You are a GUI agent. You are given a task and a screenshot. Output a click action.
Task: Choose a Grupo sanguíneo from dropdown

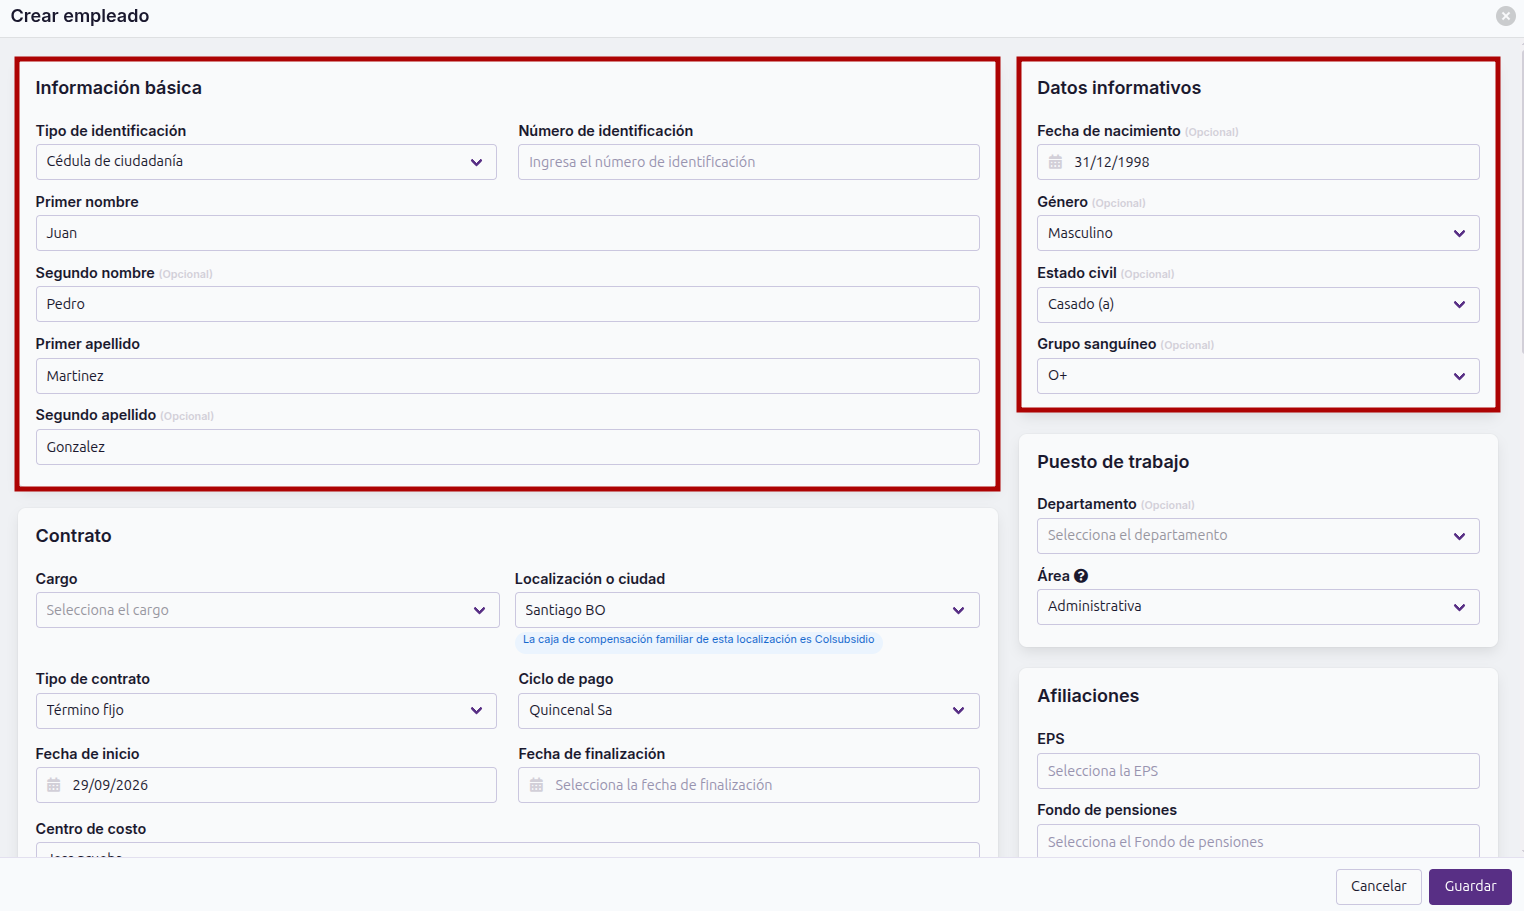tap(1258, 376)
